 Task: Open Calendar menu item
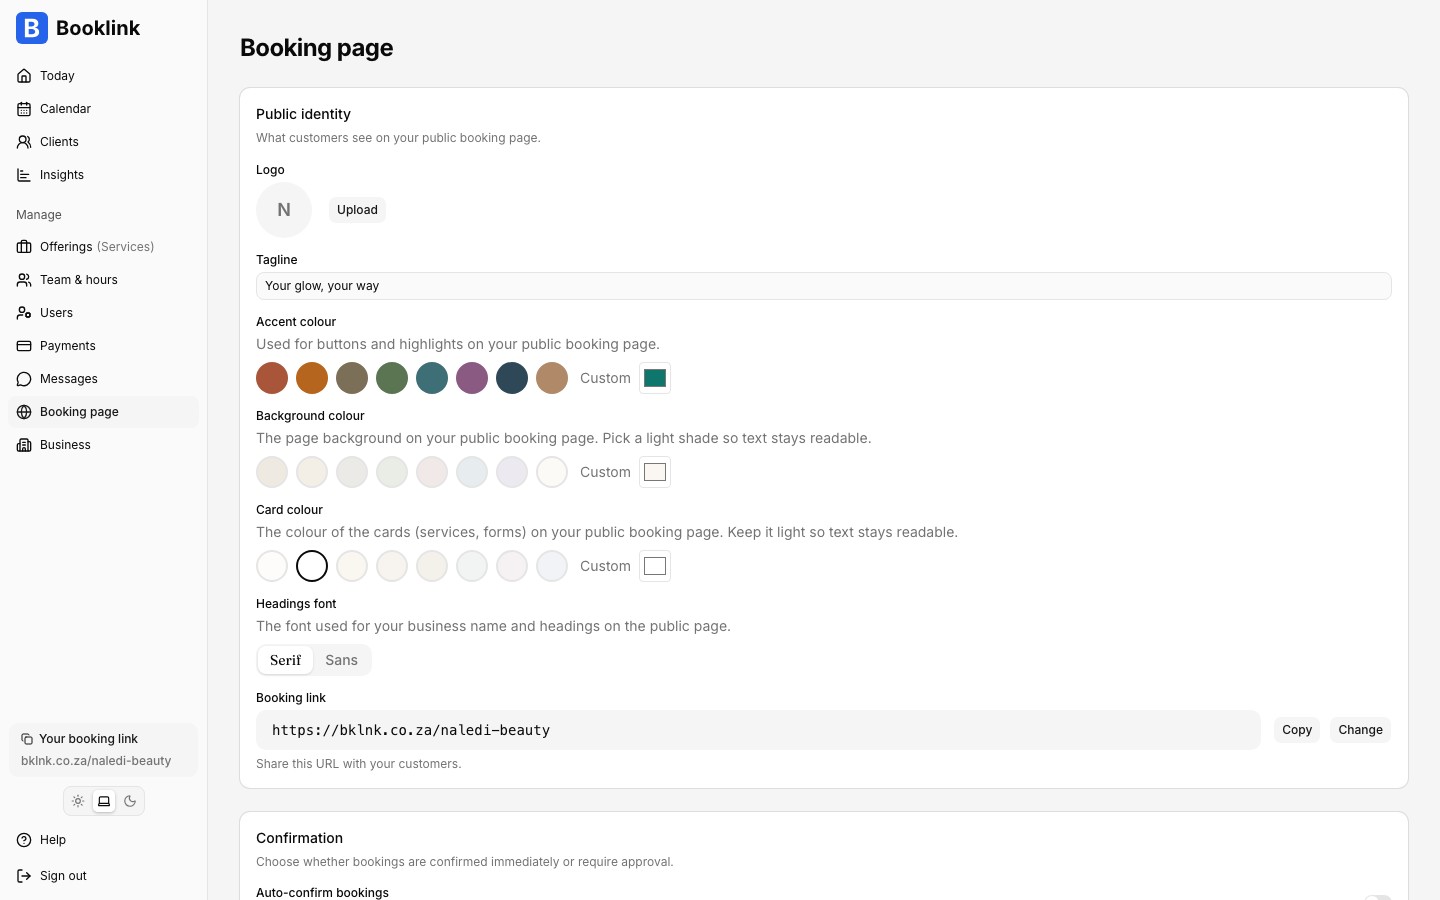point(104,109)
